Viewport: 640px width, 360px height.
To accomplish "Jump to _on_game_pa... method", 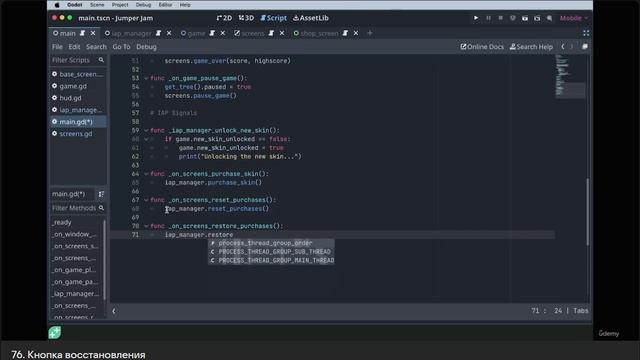I will pos(76,282).
